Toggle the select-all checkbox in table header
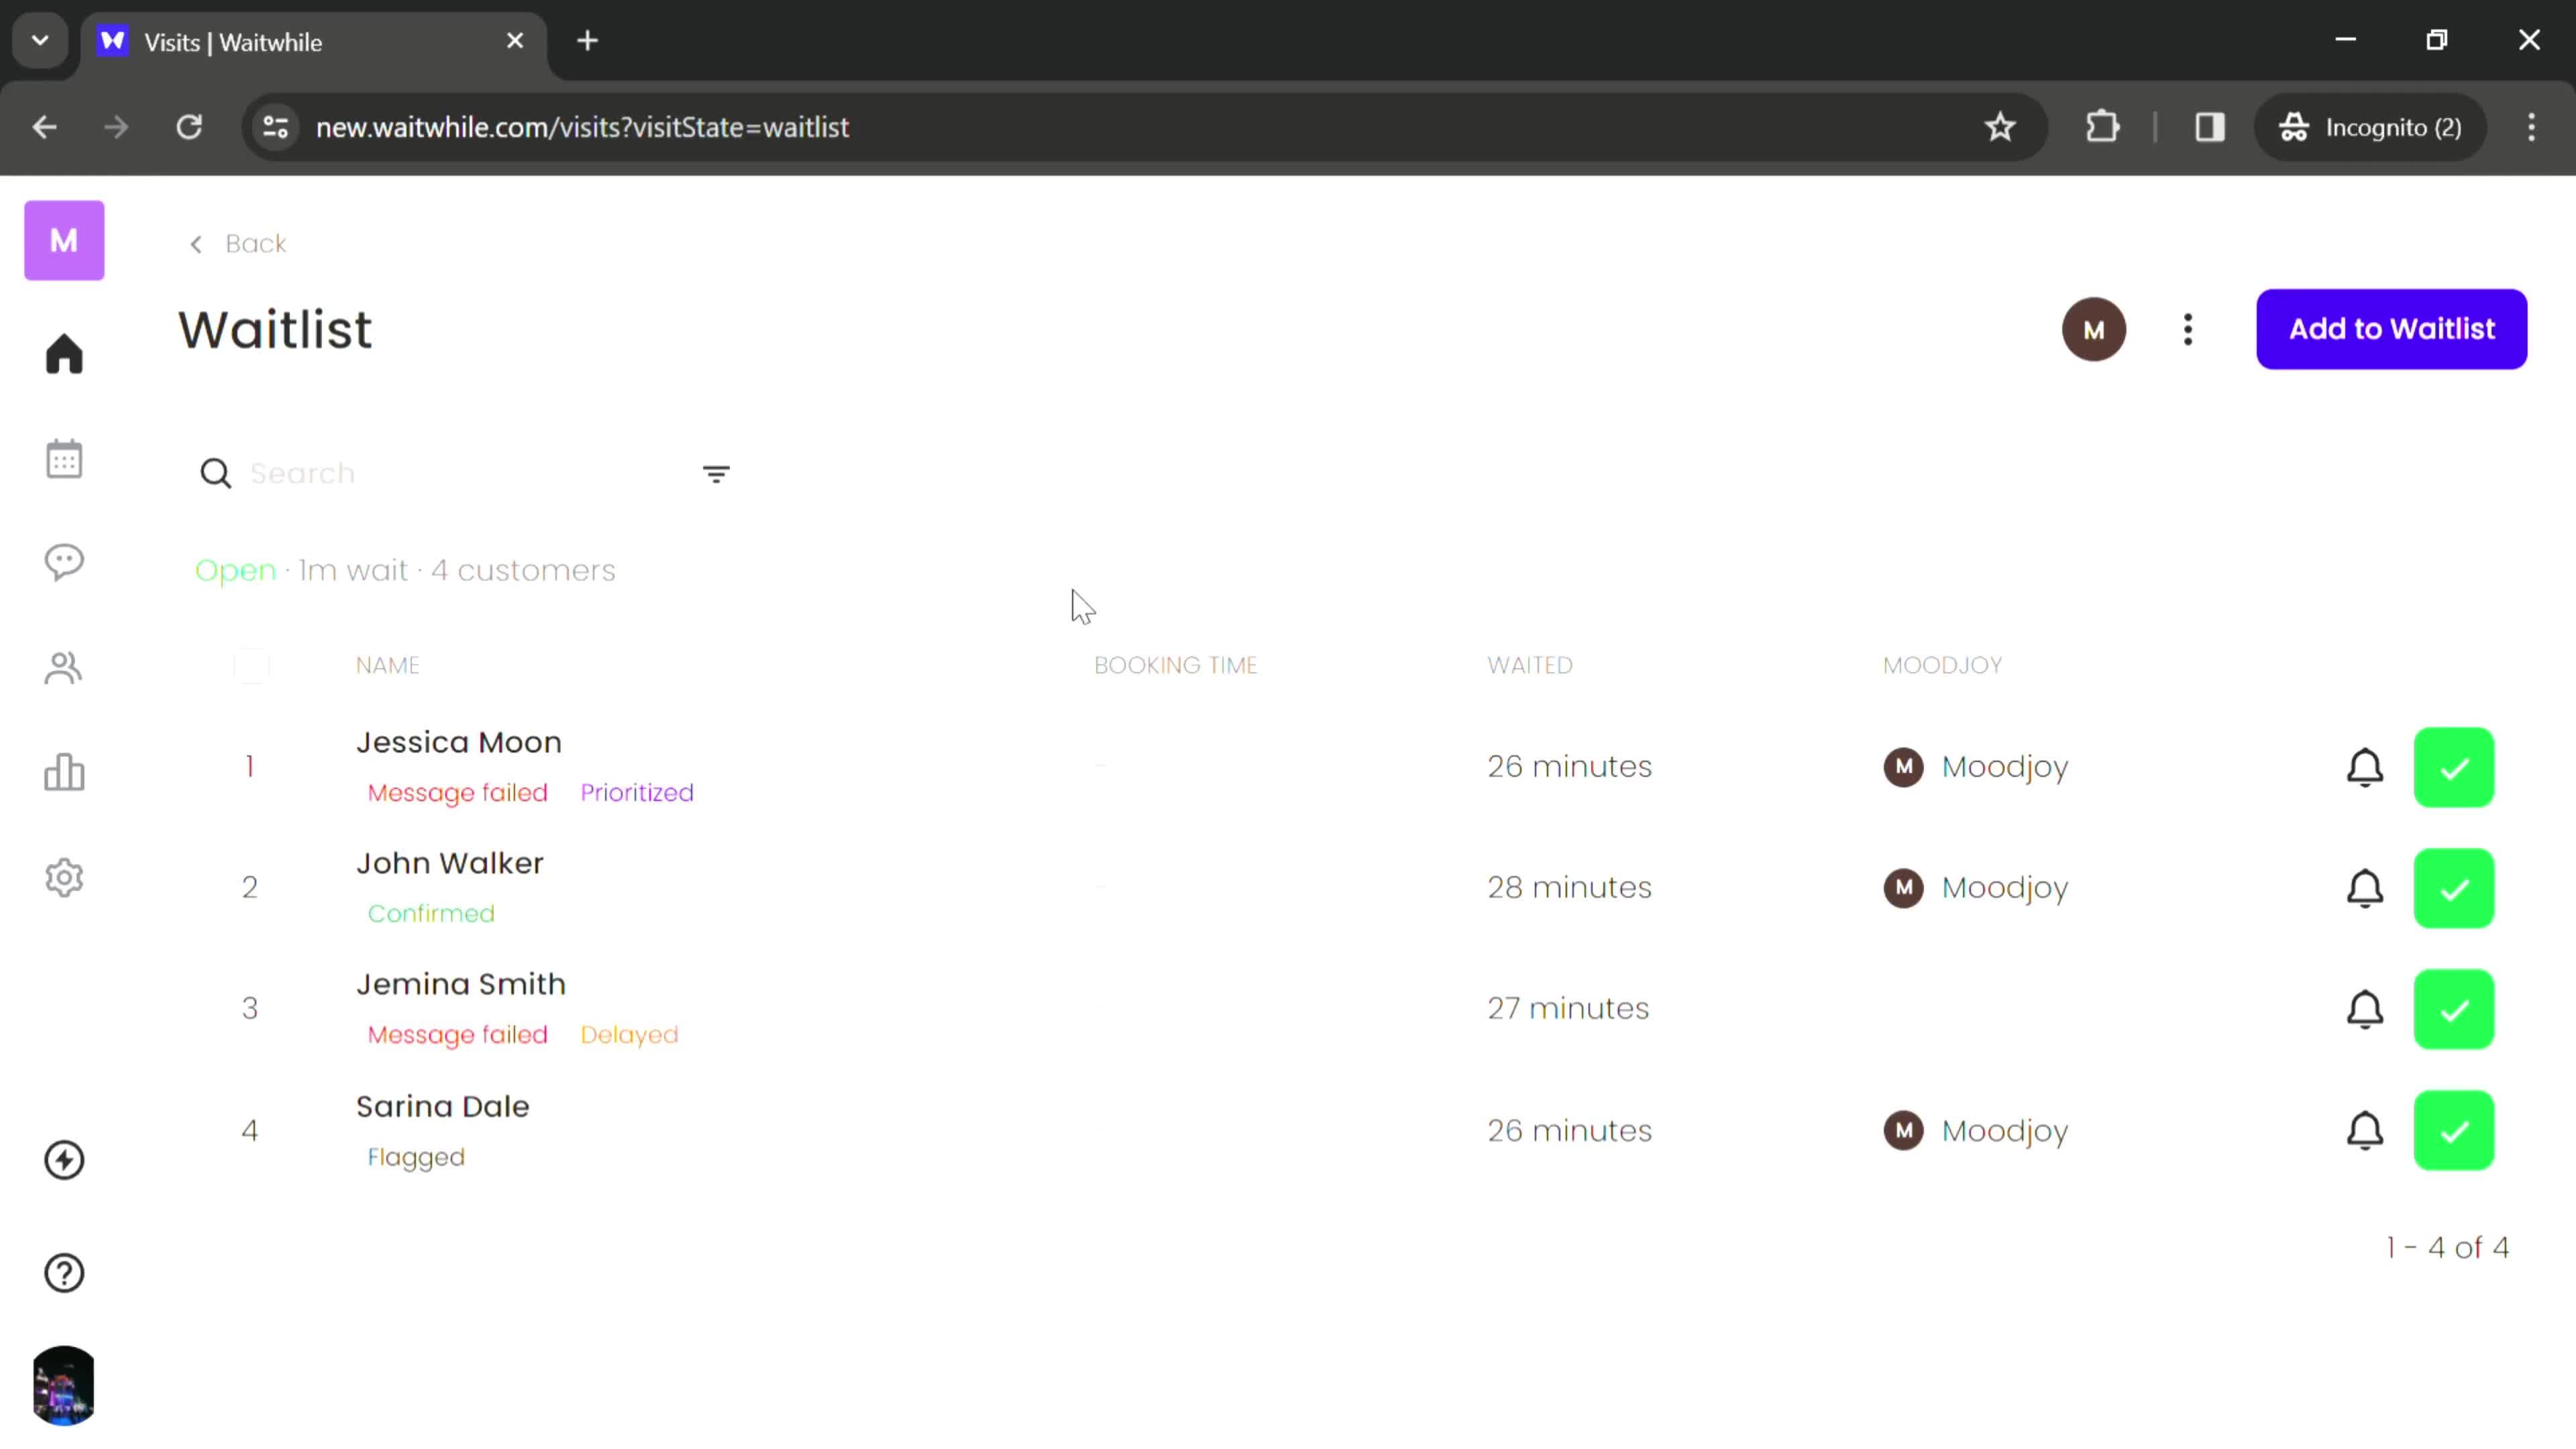The height and width of the screenshot is (1449, 2576). (x=251, y=665)
